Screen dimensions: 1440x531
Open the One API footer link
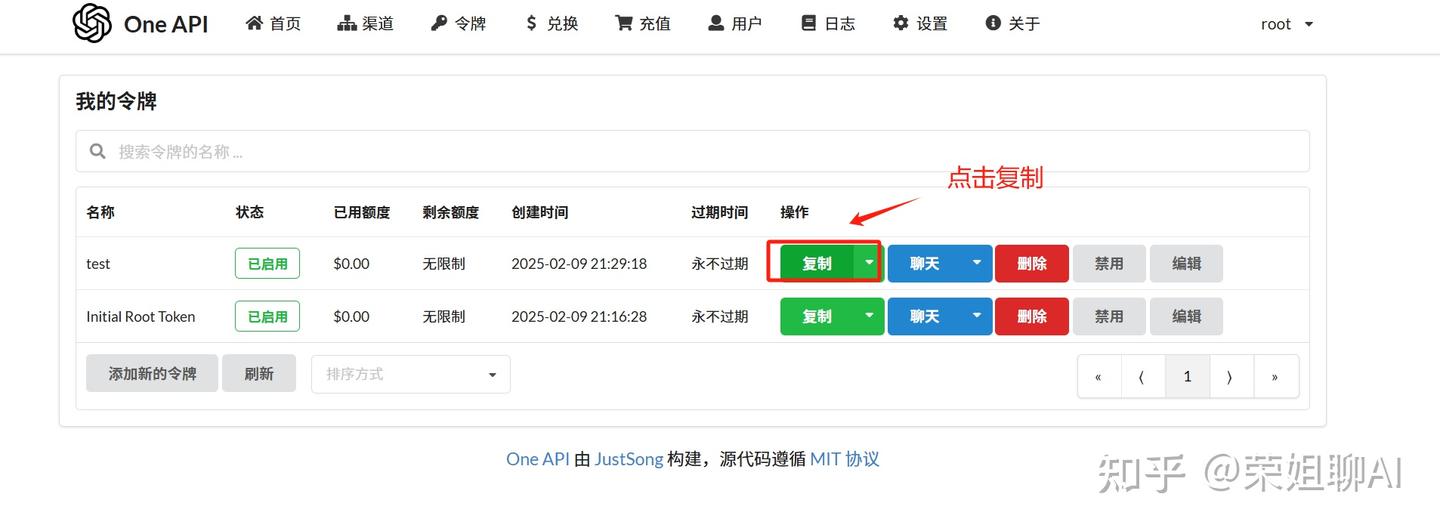[x=537, y=459]
